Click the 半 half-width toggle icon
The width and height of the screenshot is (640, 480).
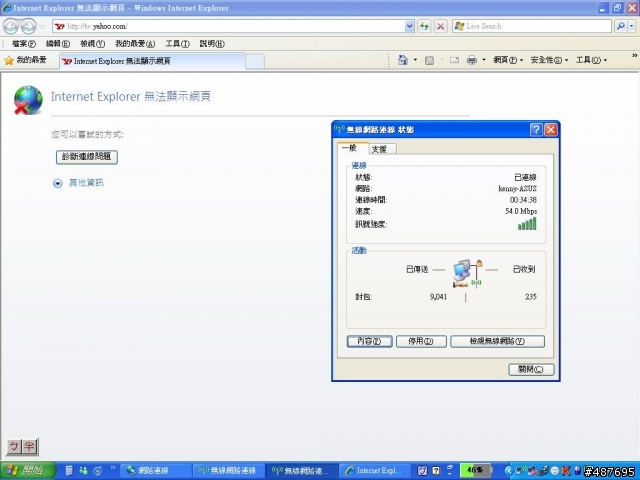pyautogui.click(x=29, y=447)
